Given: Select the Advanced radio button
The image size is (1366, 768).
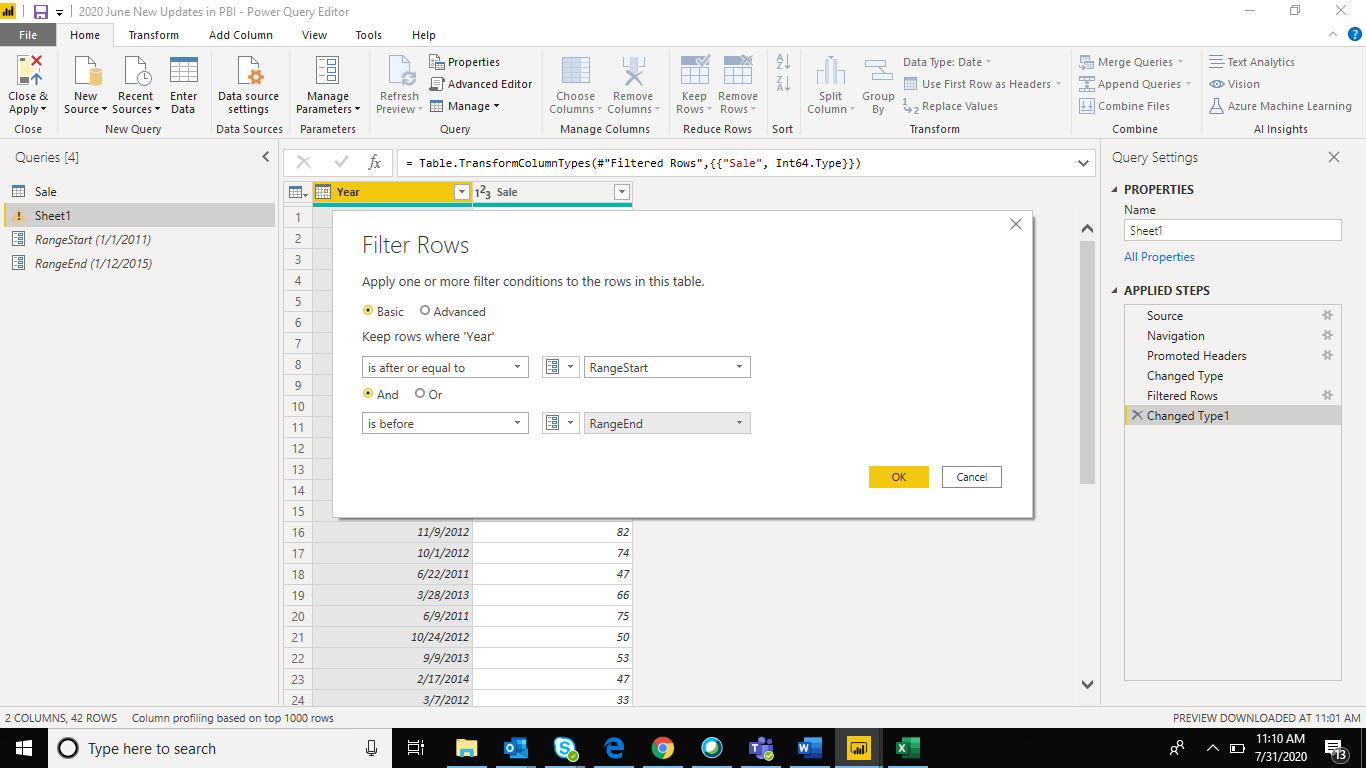Looking at the screenshot, I should [425, 311].
